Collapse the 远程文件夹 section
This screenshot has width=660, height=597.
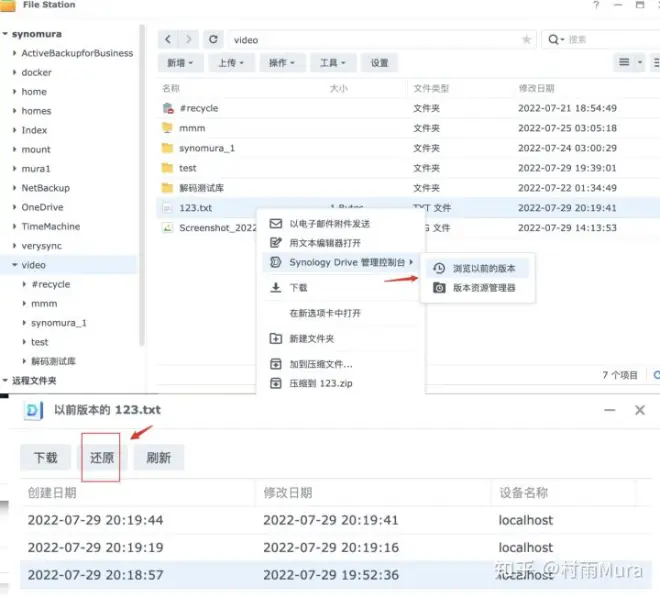[x=5, y=381]
